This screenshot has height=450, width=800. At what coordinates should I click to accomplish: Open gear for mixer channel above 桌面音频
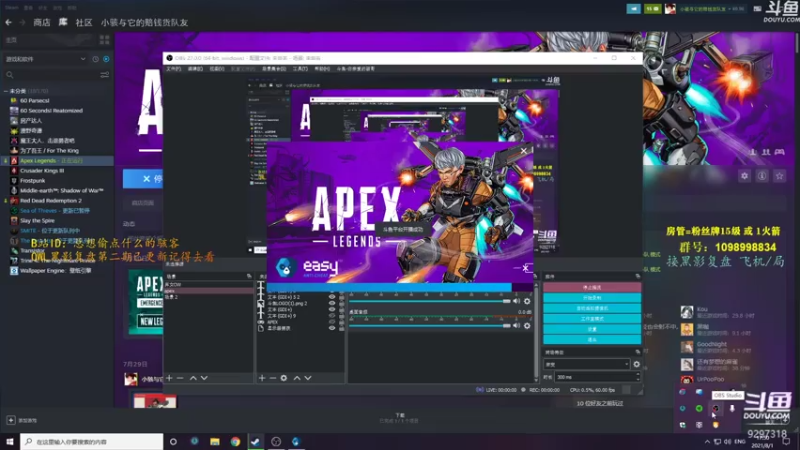[x=527, y=301]
